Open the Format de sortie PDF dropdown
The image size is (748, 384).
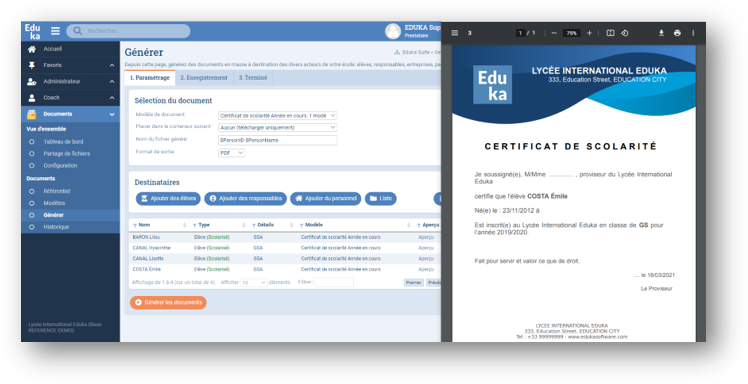[231, 153]
